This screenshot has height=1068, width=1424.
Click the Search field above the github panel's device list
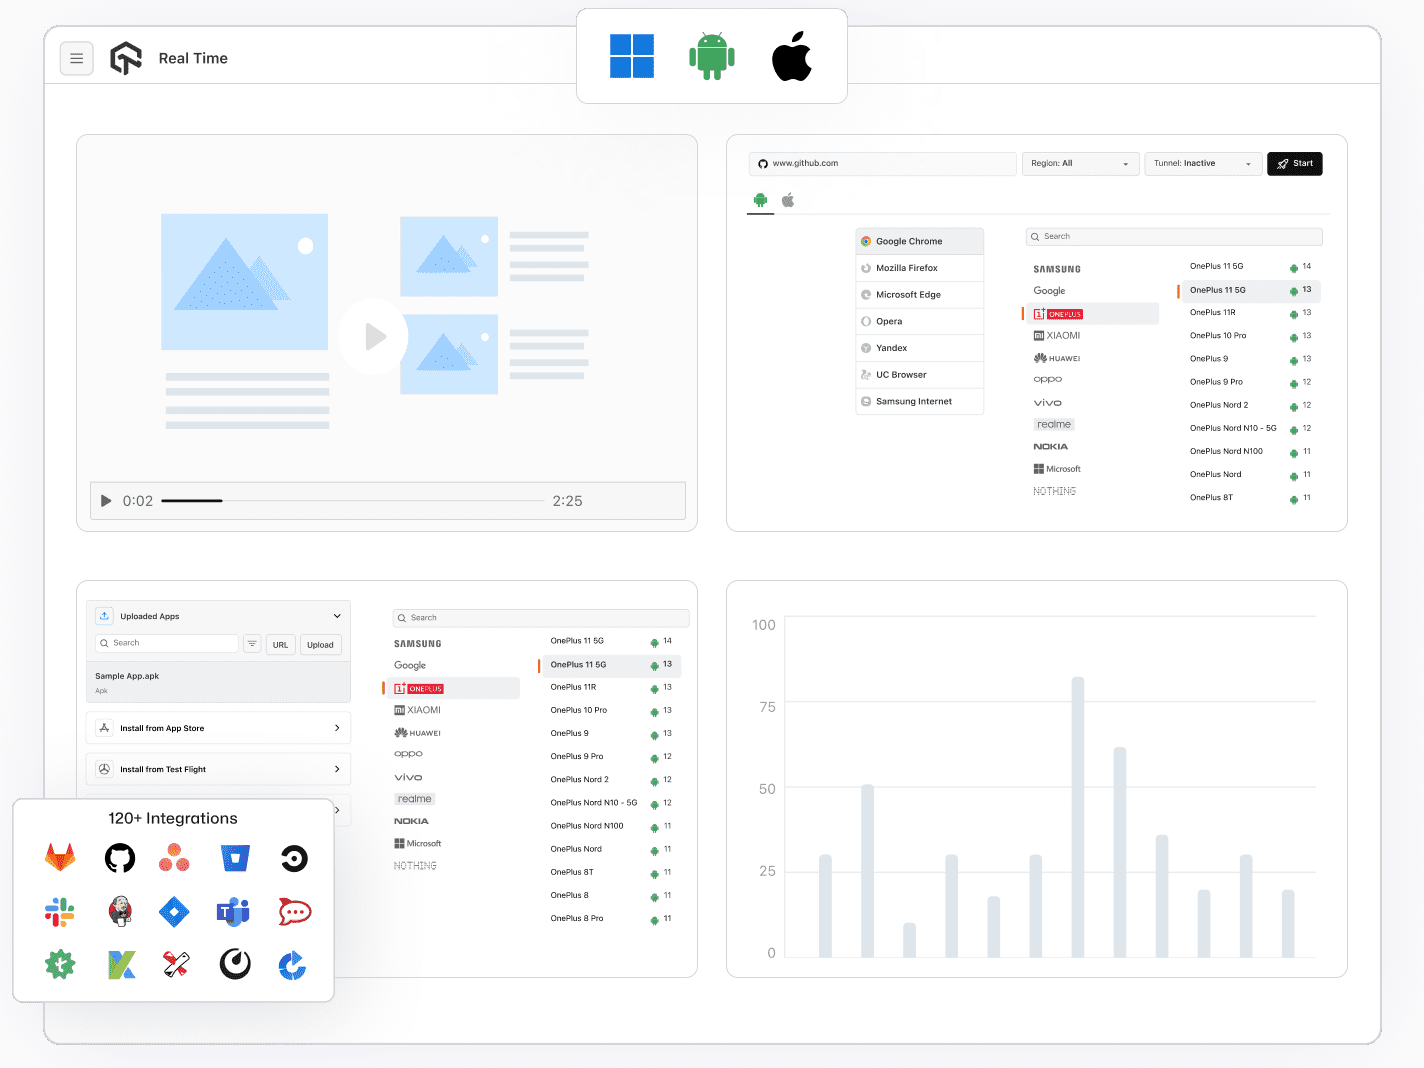click(x=1174, y=236)
